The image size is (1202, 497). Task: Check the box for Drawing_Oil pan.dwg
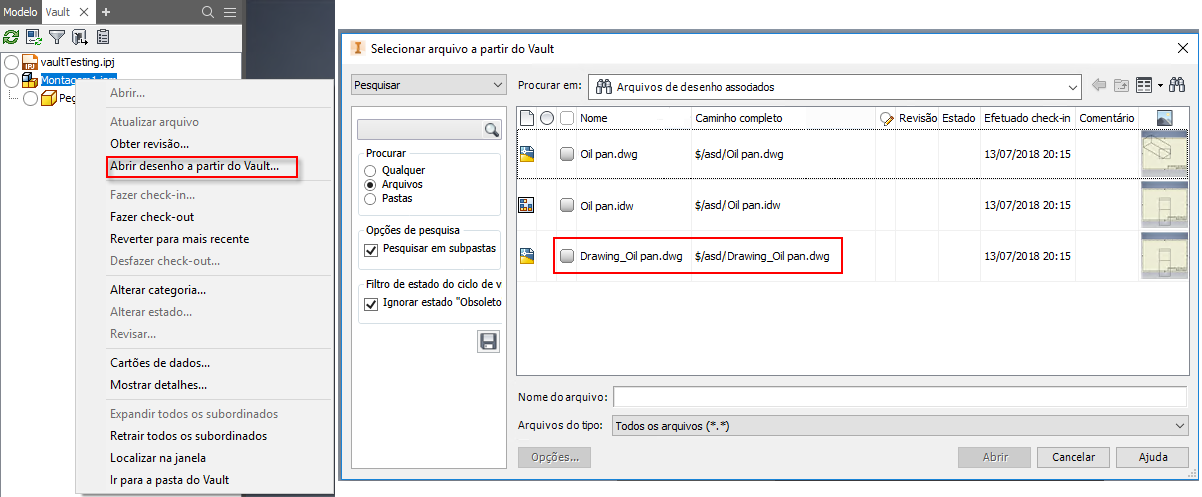[567, 256]
